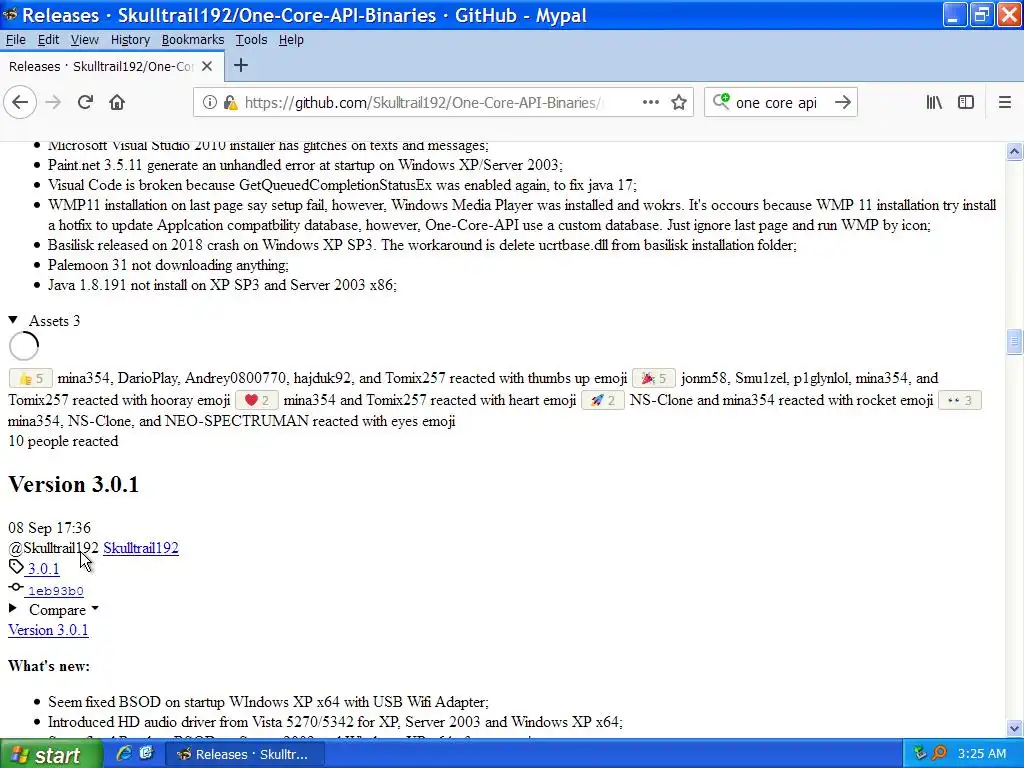Toggle the rocket reaction button

(x=603, y=400)
